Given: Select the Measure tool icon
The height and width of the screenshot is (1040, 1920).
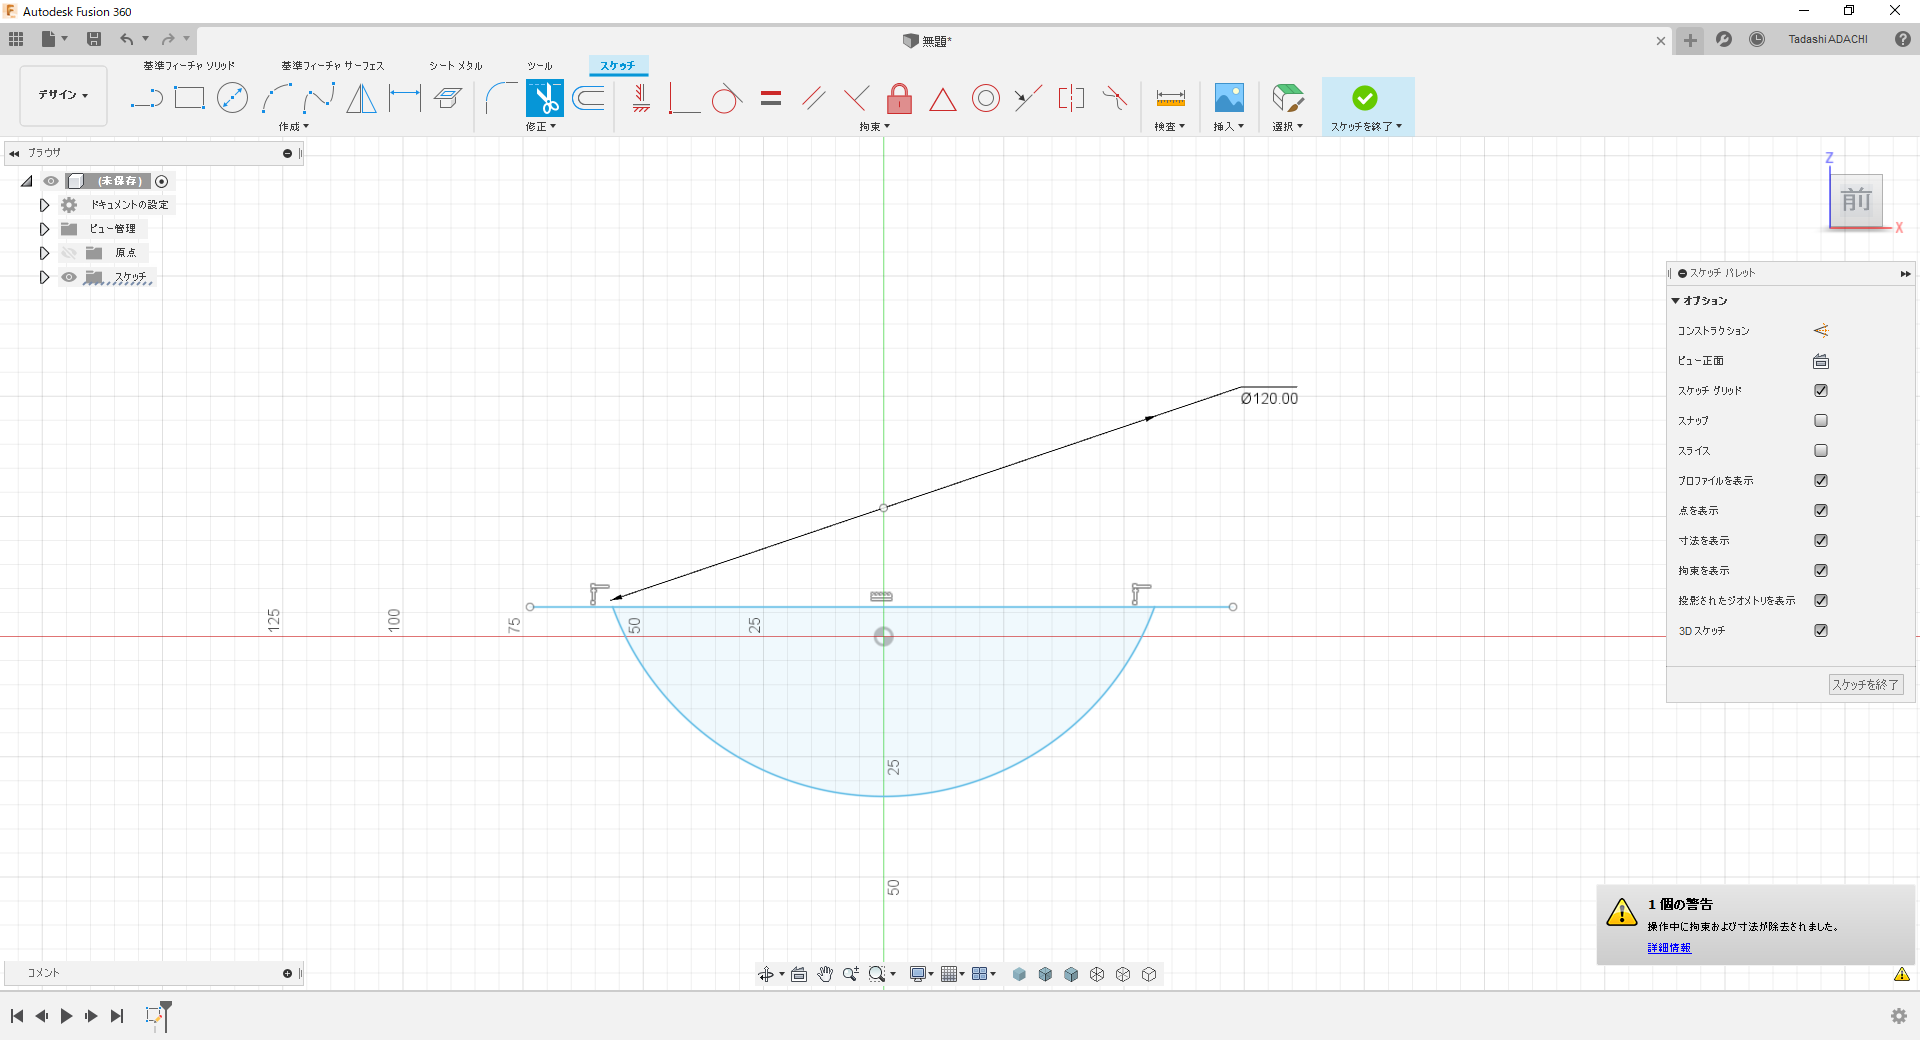Looking at the screenshot, I should tap(1170, 98).
